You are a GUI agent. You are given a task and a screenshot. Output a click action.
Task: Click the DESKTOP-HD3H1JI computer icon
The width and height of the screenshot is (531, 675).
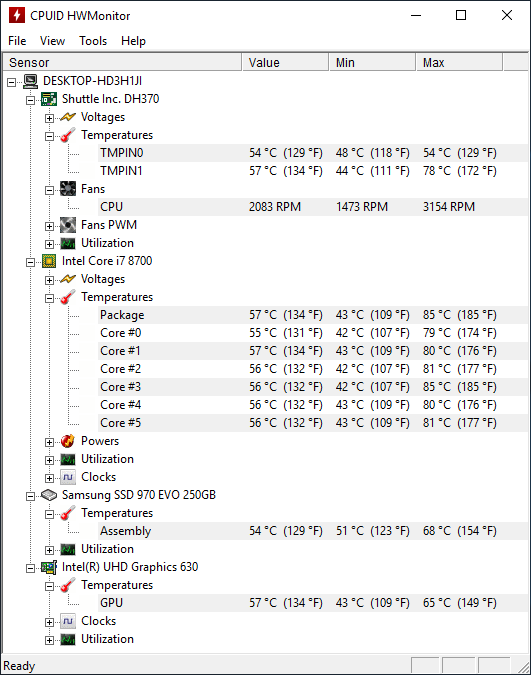tap(31, 81)
